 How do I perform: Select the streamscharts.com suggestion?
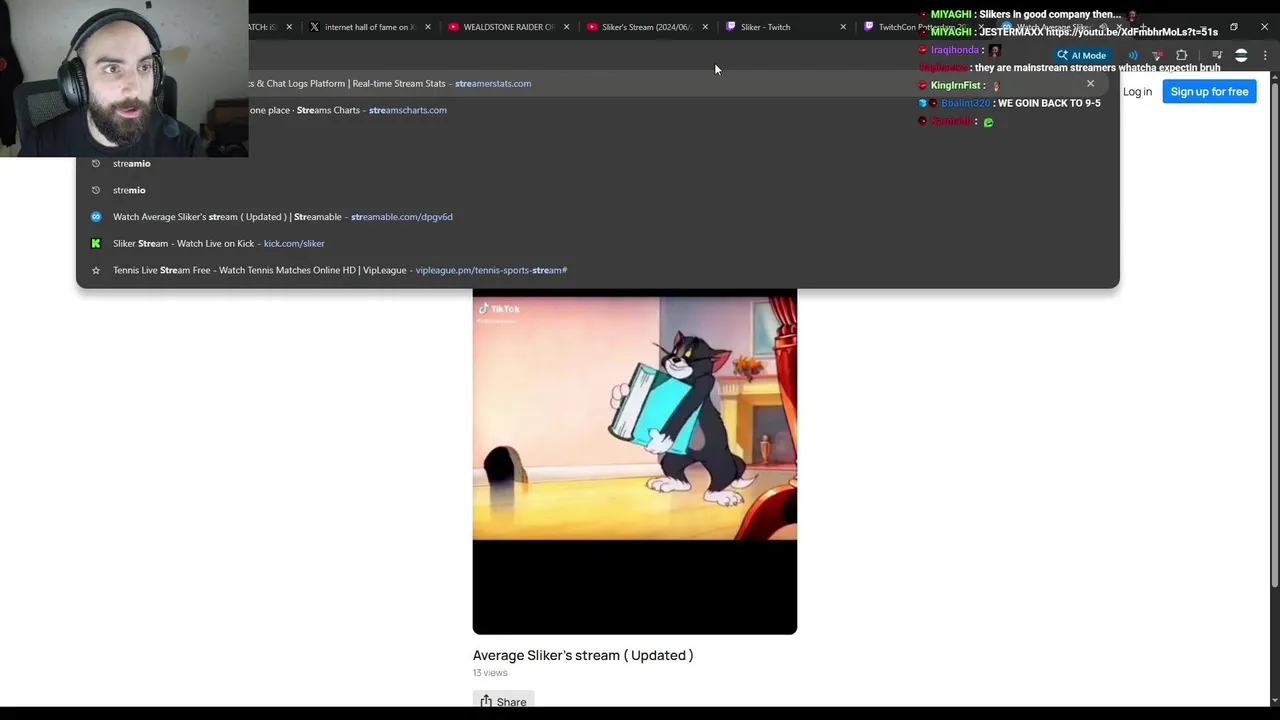tap(597, 110)
